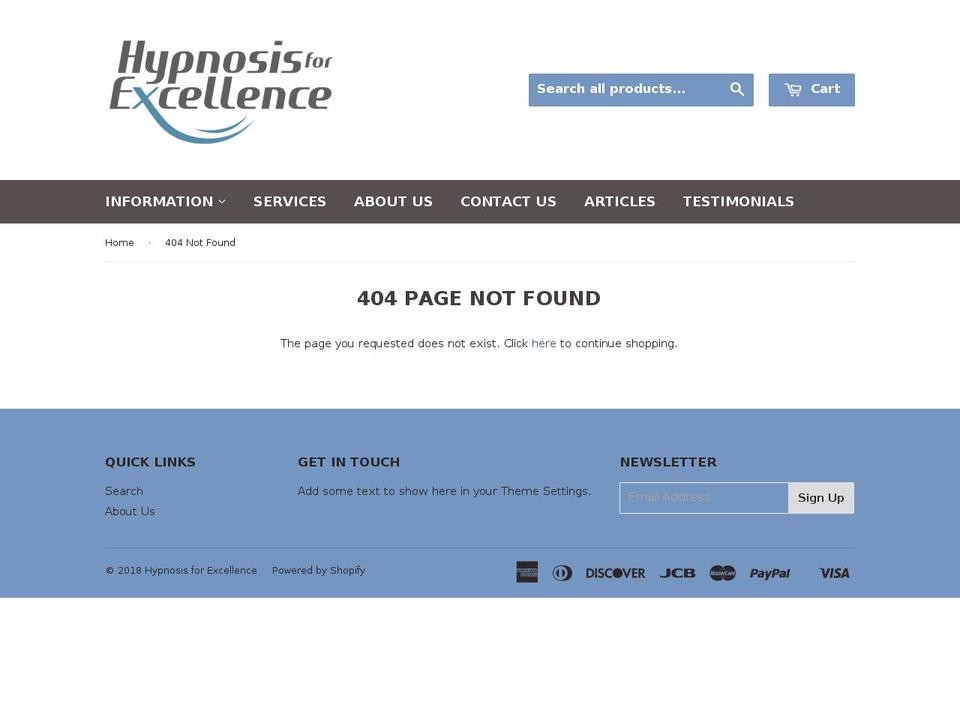Click the Sign Up newsletter button

821,498
